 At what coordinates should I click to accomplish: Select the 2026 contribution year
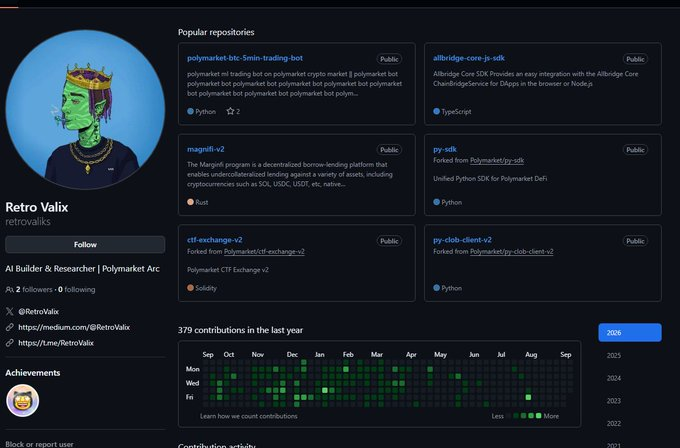tap(630, 333)
